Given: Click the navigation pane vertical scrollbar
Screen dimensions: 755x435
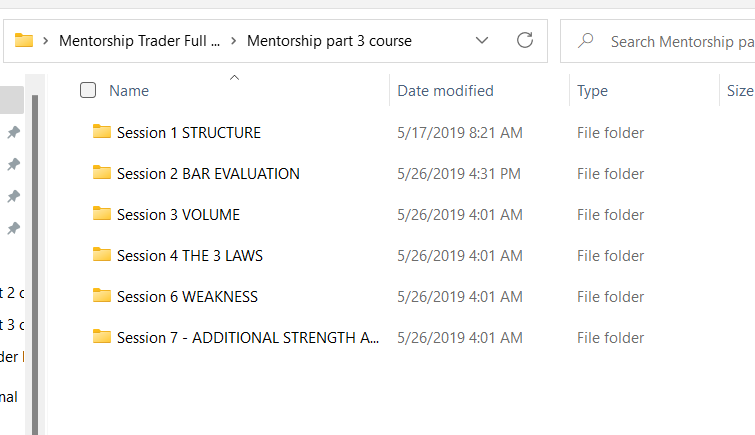Looking at the screenshot, I should [x=35, y=250].
